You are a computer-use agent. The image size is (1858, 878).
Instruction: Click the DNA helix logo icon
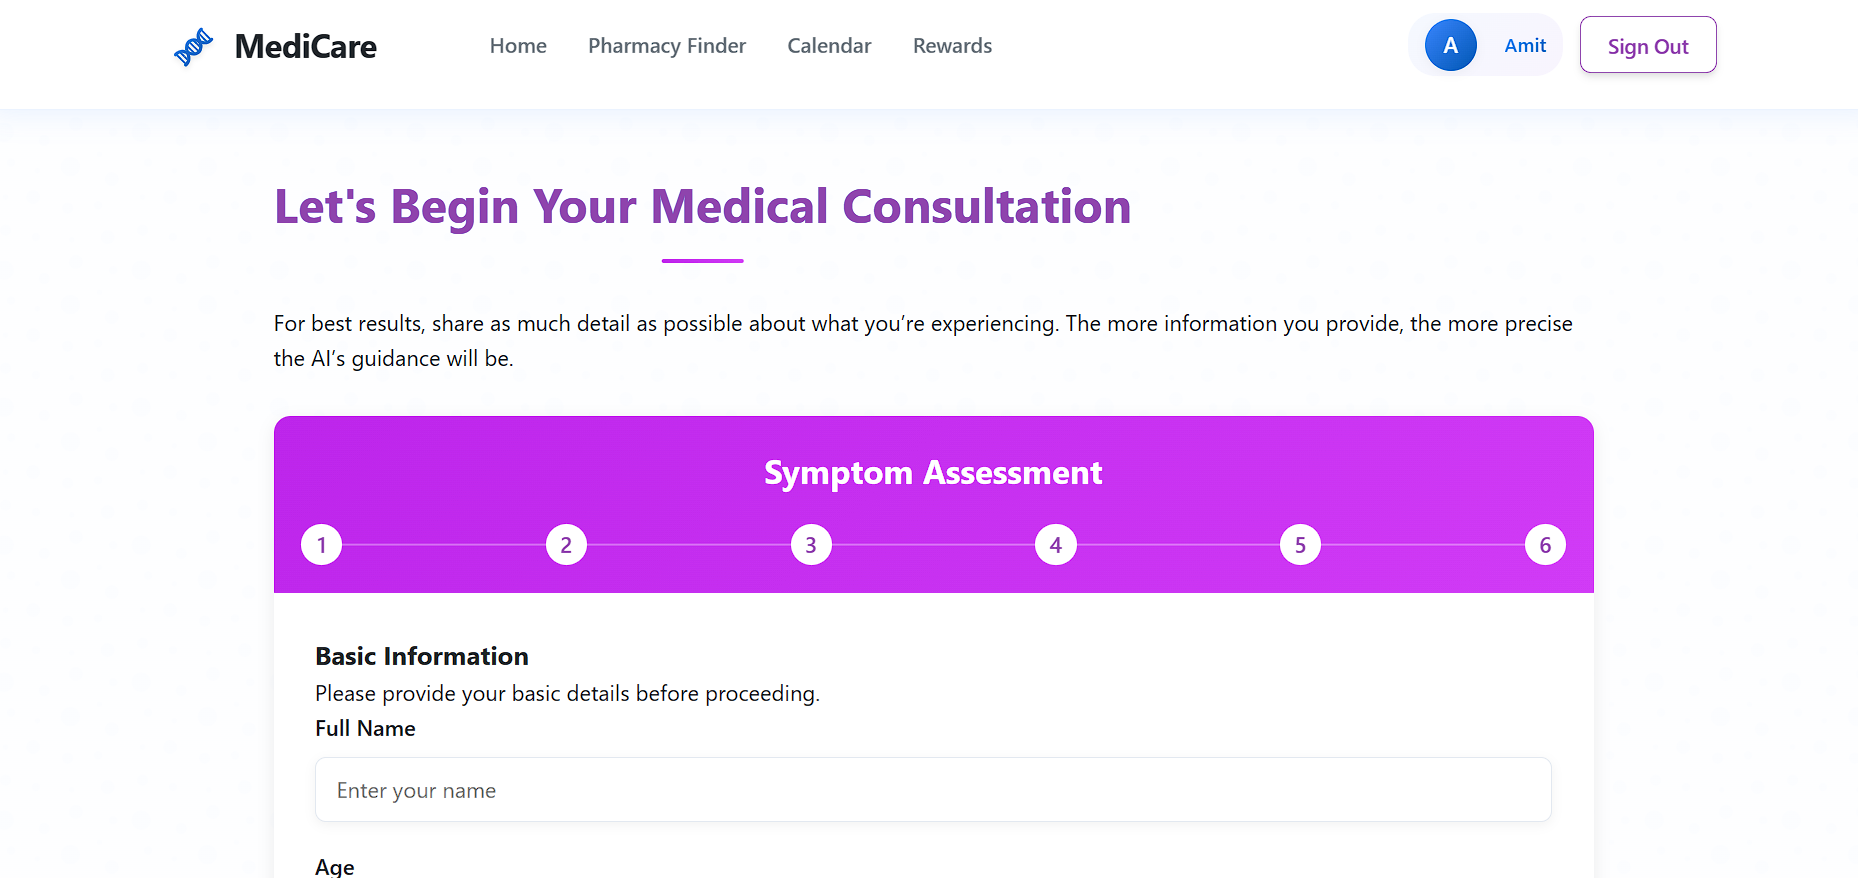[x=193, y=47]
